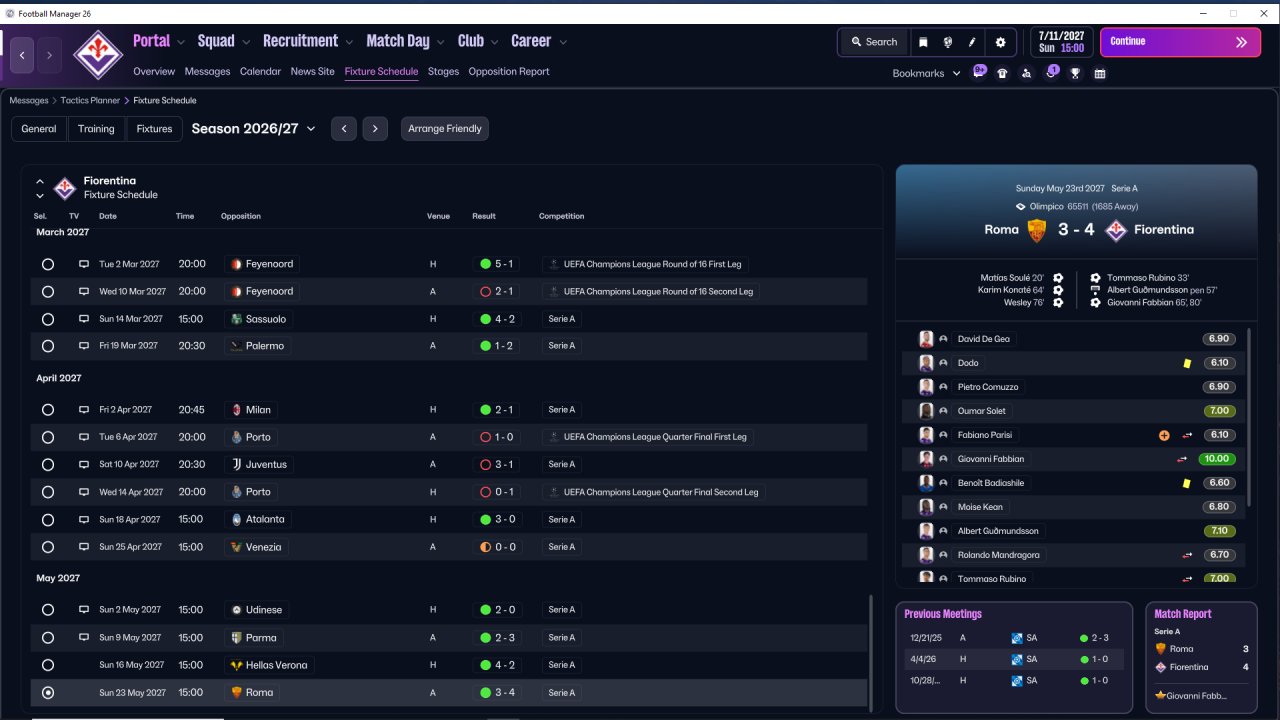This screenshot has height=720, width=1280.
Task: Open the Season 2026/27 dropdown
Action: [254, 129]
